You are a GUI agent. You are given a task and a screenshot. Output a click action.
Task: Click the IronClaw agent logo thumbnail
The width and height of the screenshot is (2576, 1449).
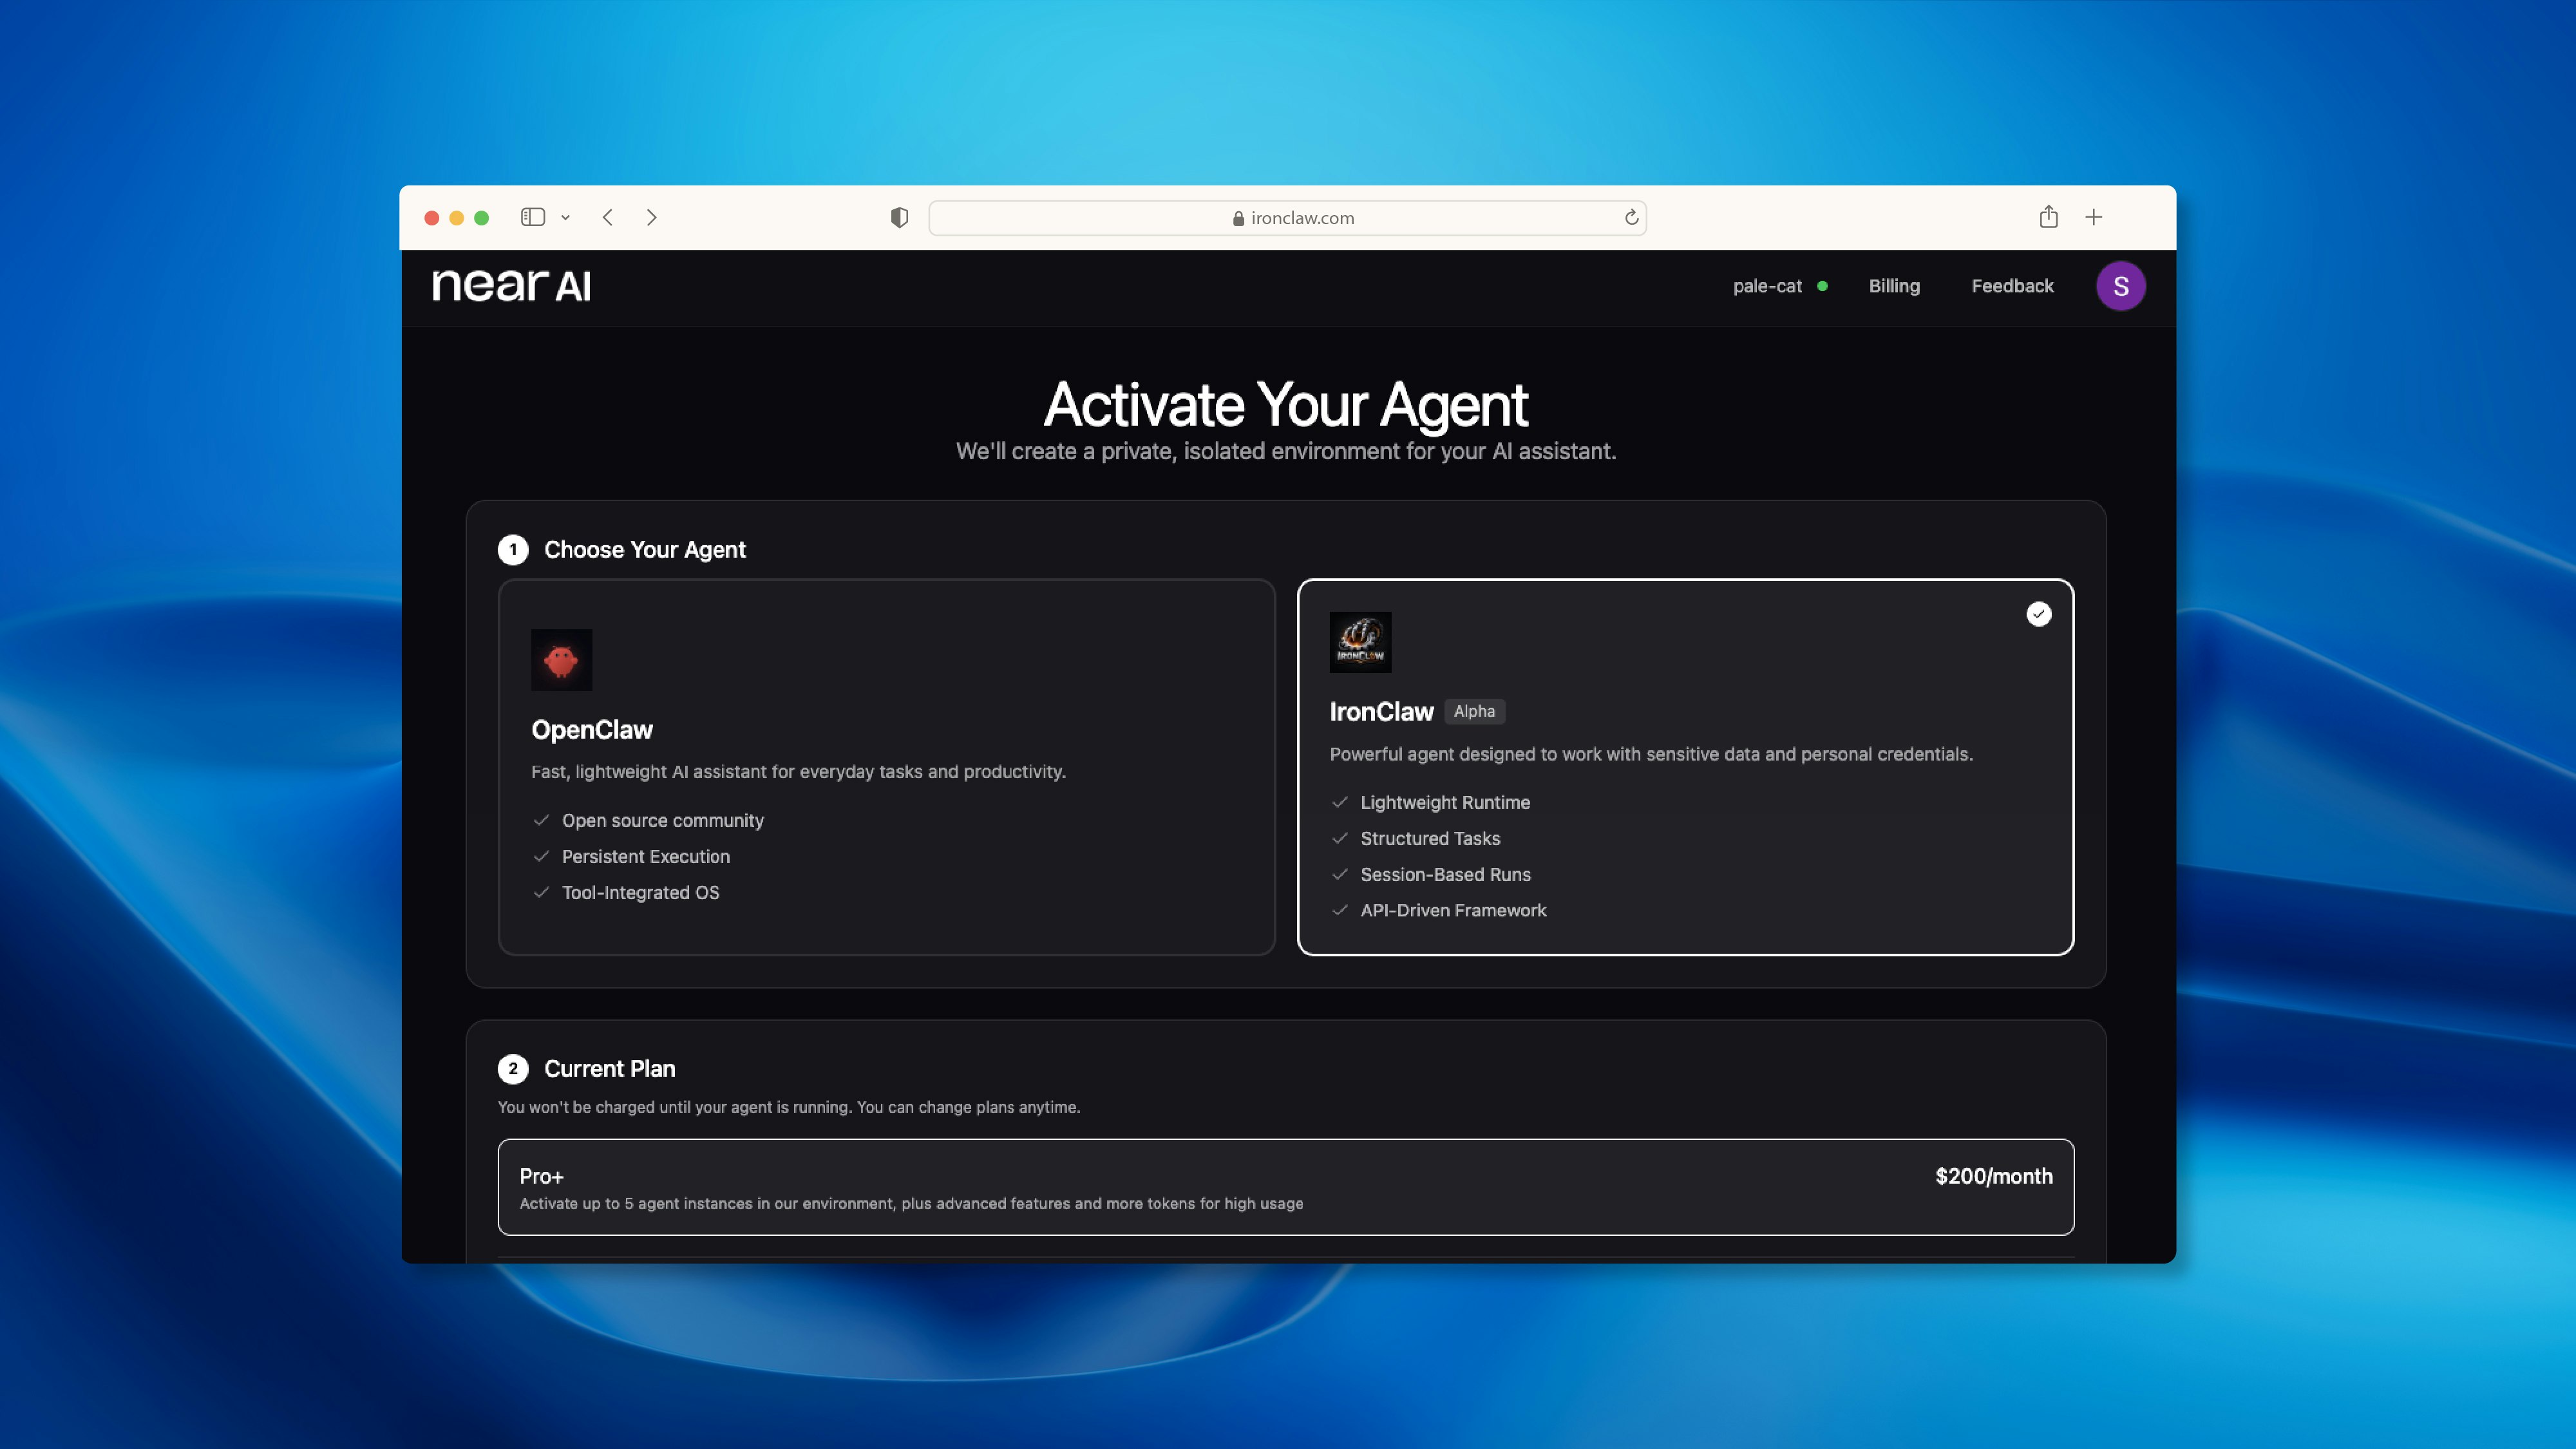tap(1360, 641)
